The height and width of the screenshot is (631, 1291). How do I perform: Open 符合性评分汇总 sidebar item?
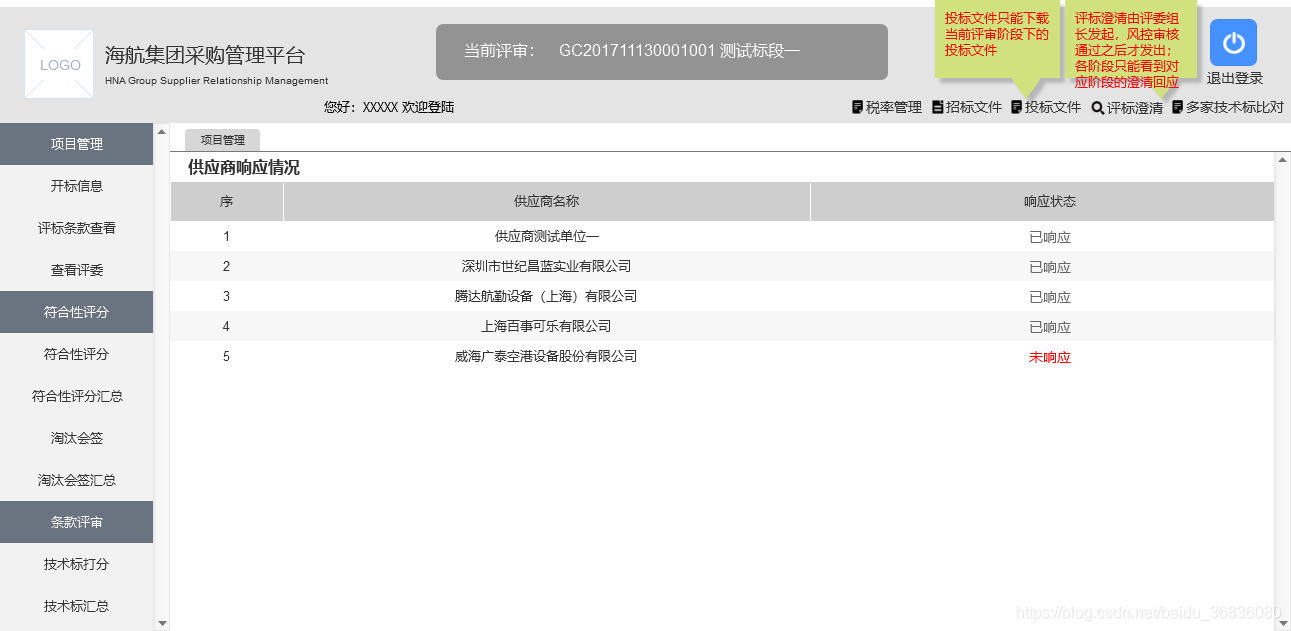[x=77, y=396]
